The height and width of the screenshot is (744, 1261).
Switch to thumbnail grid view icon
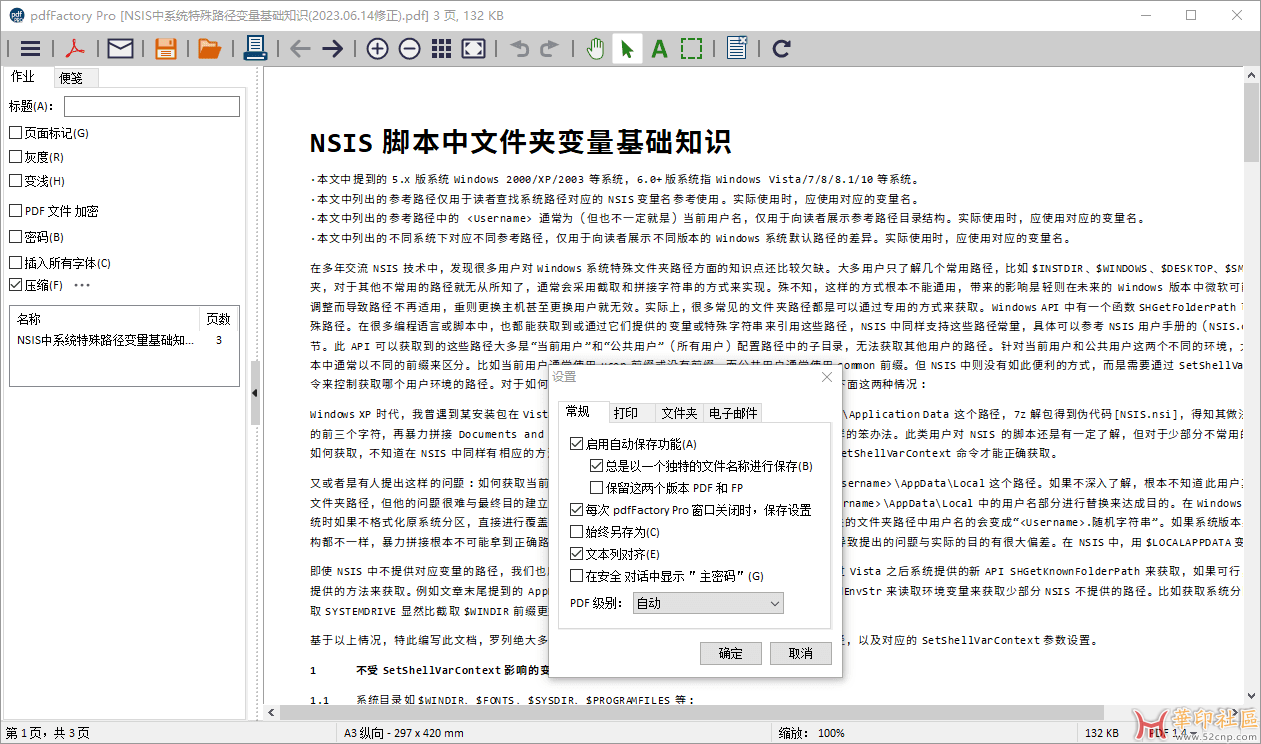point(441,48)
